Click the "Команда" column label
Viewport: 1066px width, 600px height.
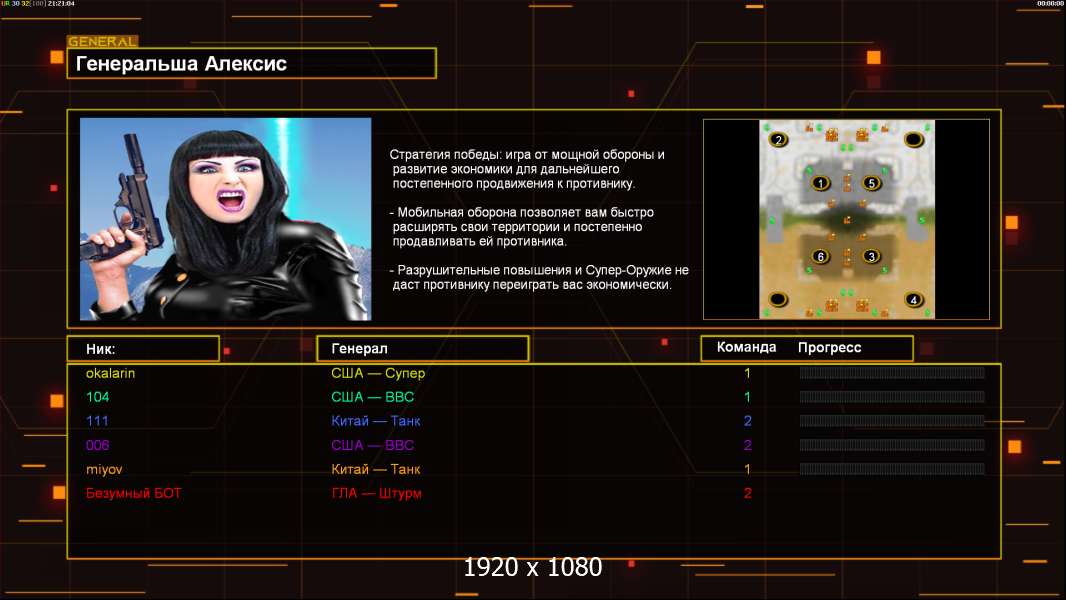click(746, 348)
